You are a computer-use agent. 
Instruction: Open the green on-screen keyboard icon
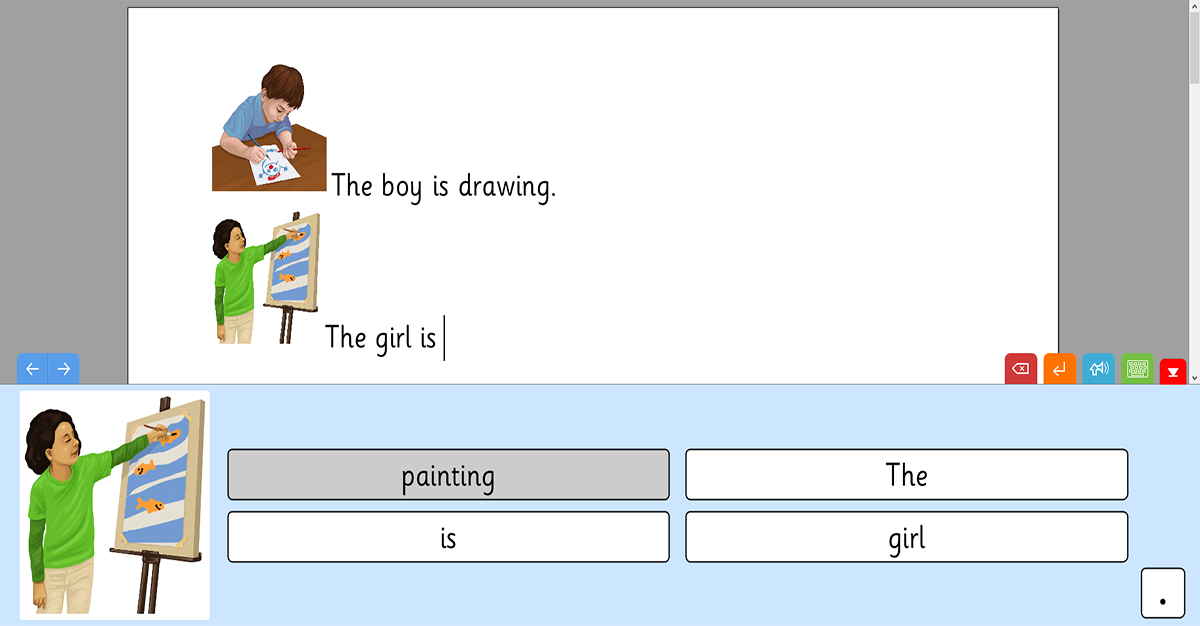coord(1137,369)
